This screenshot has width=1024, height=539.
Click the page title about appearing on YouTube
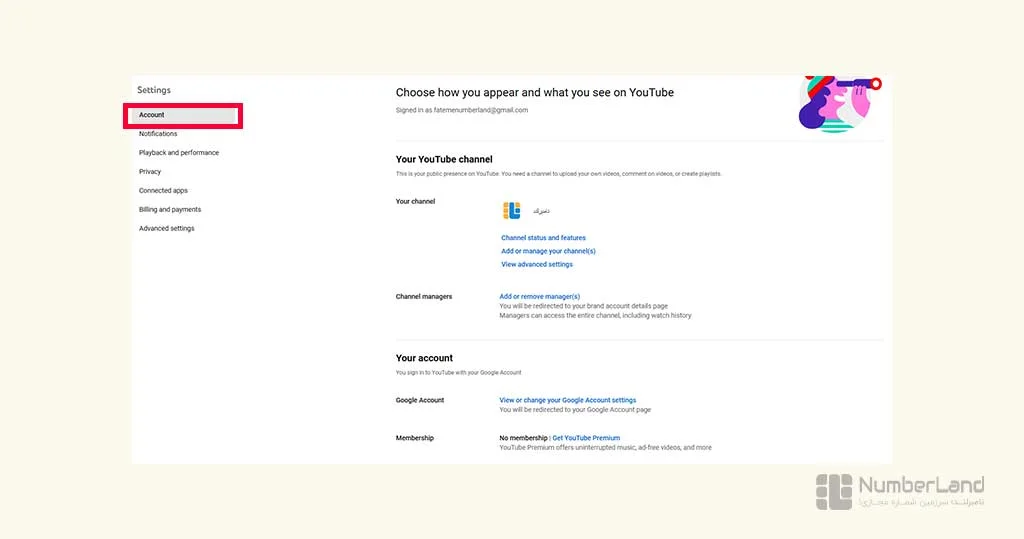tap(535, 93)
